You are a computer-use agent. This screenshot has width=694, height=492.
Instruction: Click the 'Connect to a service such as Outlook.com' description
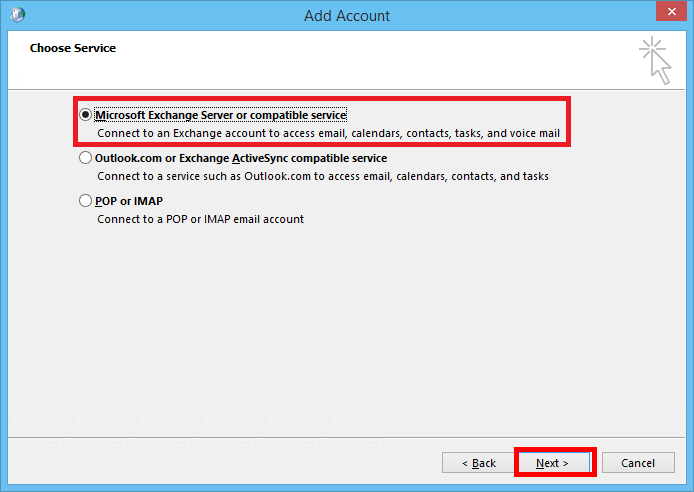tap(323, 177)
